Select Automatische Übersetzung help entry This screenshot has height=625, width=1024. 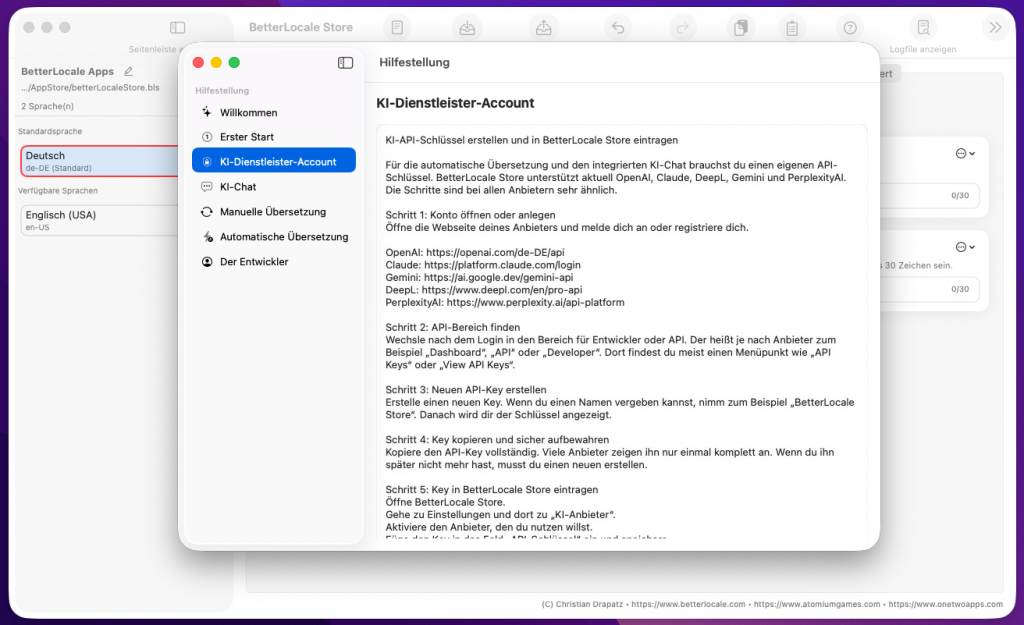tap(284, 237)
